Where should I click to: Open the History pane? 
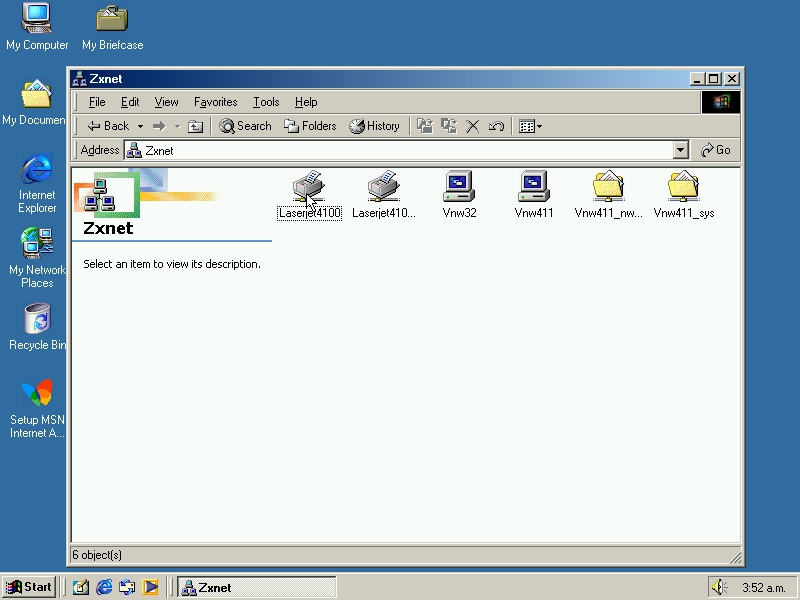point(374,126)
